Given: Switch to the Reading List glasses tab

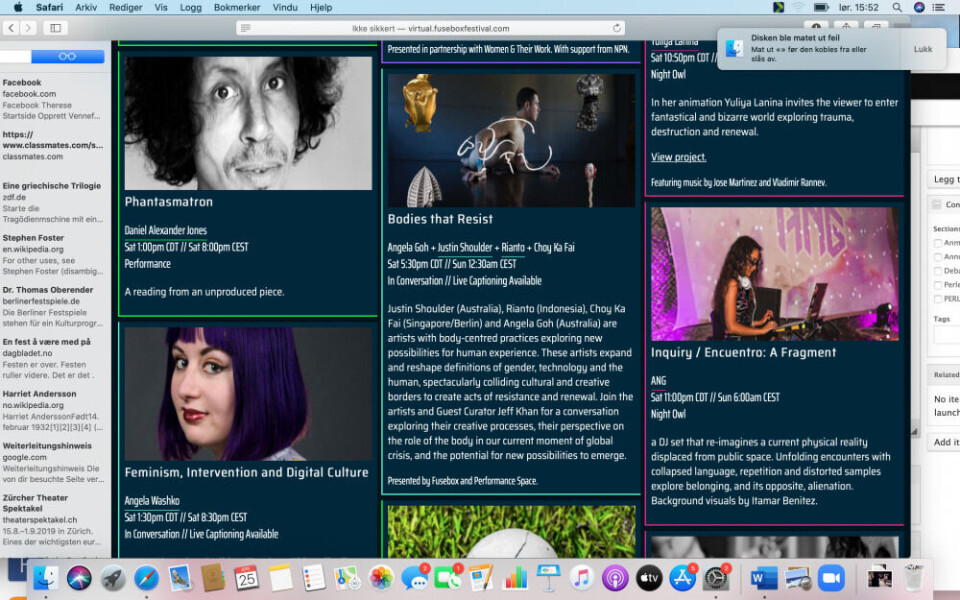Looking at the screenshot, I should pos(67,57).
